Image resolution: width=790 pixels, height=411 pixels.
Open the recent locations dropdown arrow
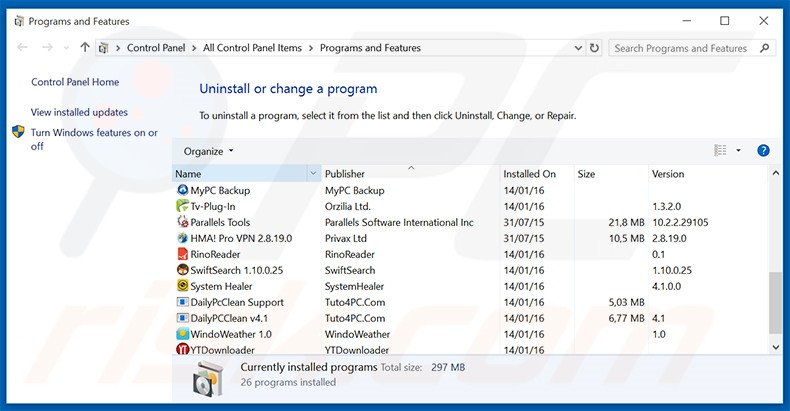(66, 48)
